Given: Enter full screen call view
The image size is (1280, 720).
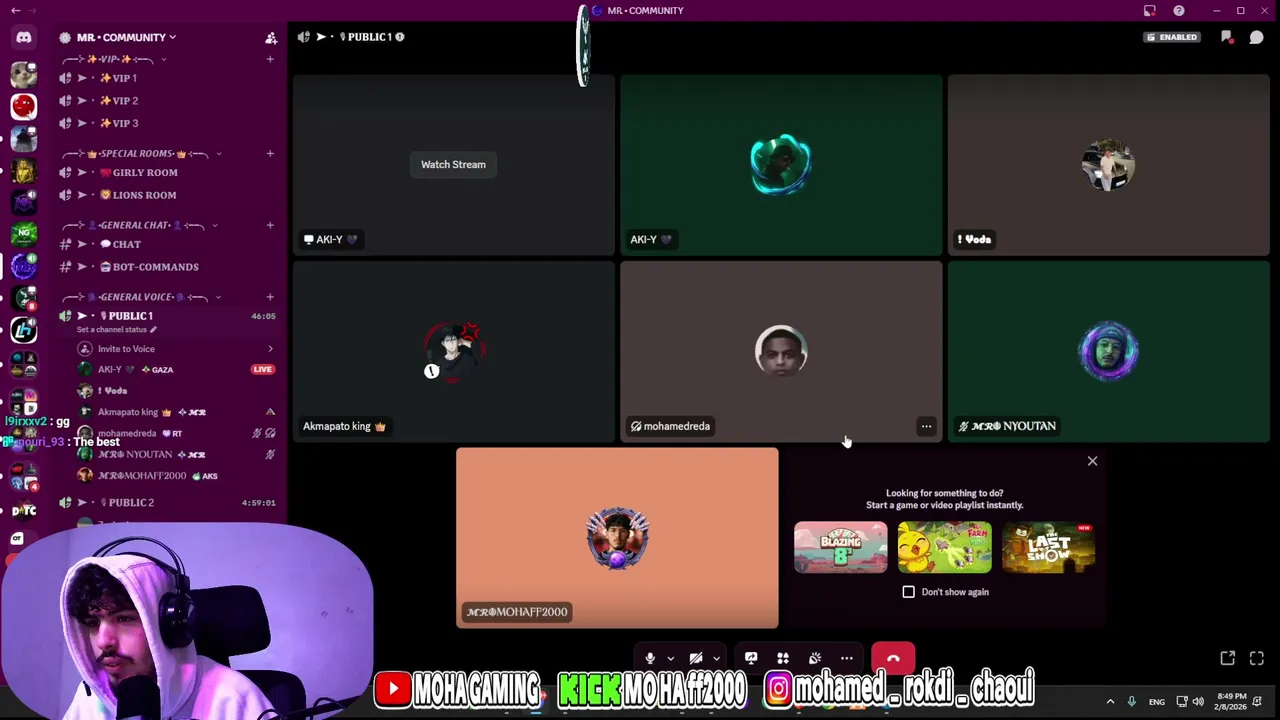Looking at the screenshot, I should pyautogui.click(x=1257, y=658).
